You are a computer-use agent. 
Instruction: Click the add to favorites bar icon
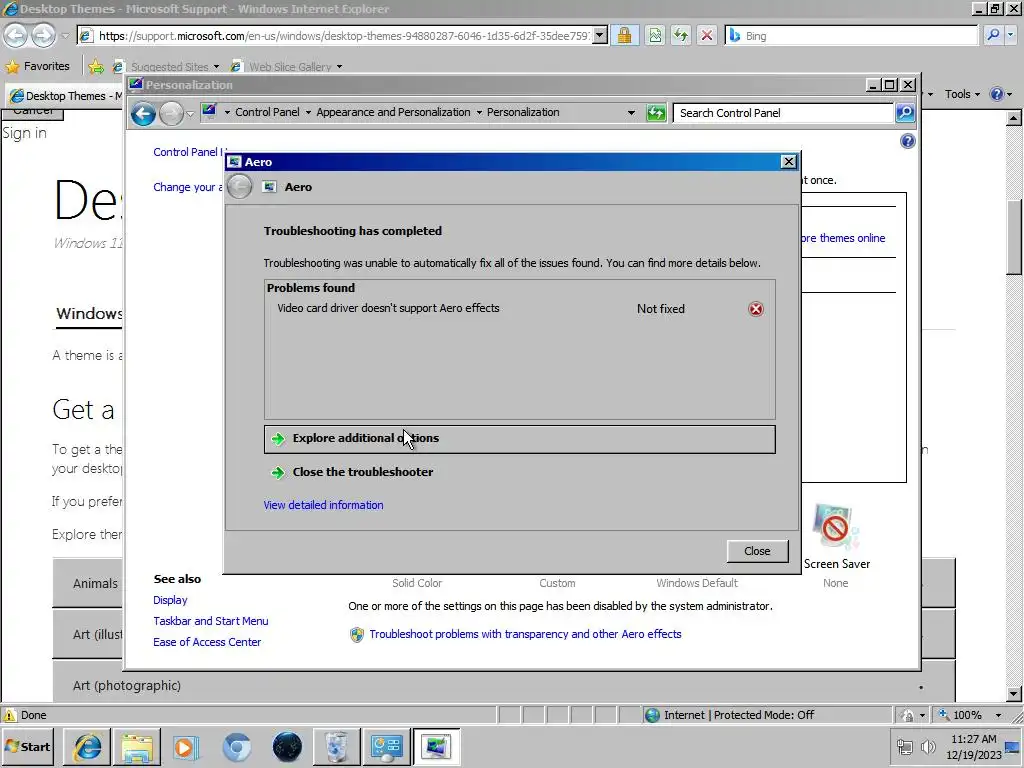96,66
